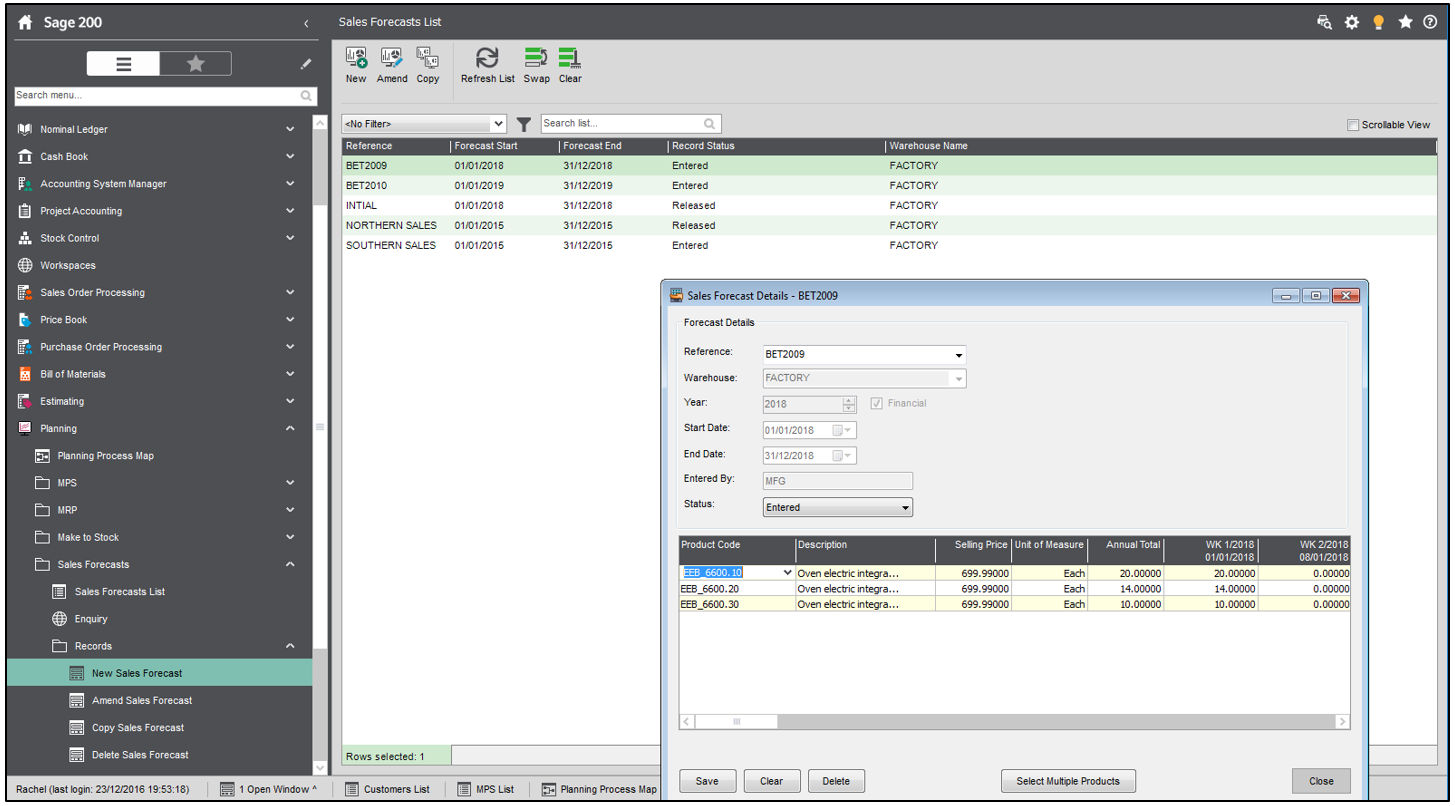Click the Delete button
This screenshot has height=806, width=1455.
836,781
